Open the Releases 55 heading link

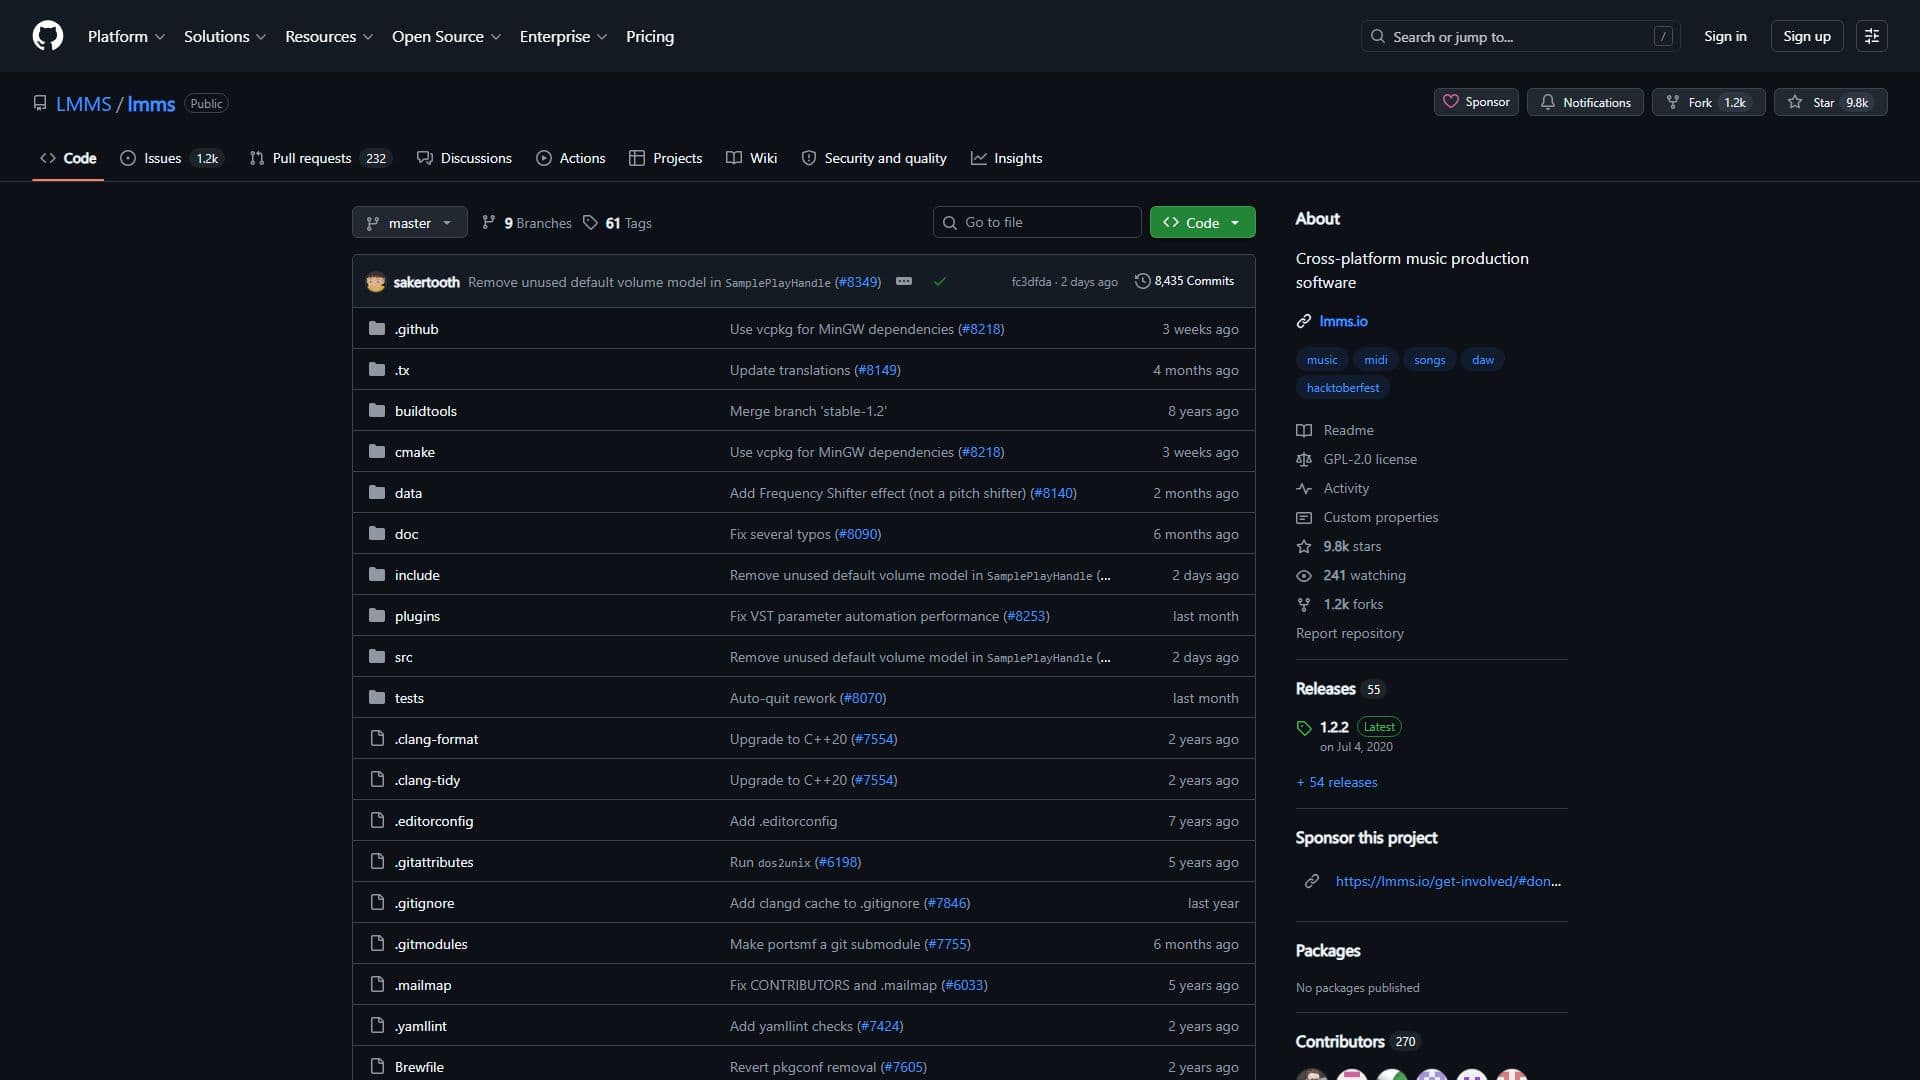coord(1340,689)
